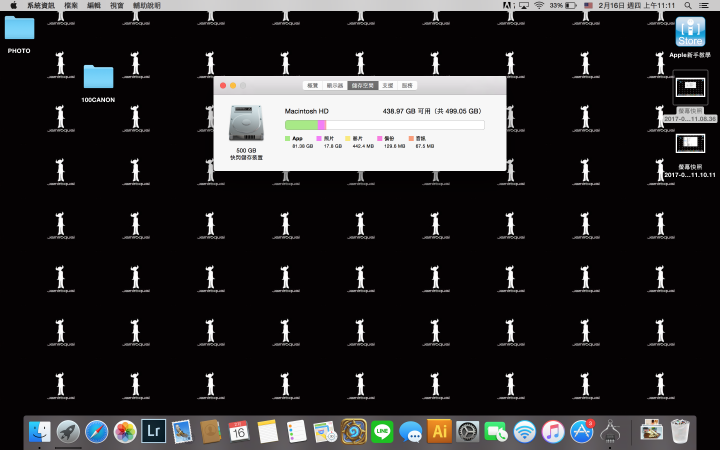Switch to the 顯示器 tab
Screen dimensions: 720x450
[x=335, y=86]
